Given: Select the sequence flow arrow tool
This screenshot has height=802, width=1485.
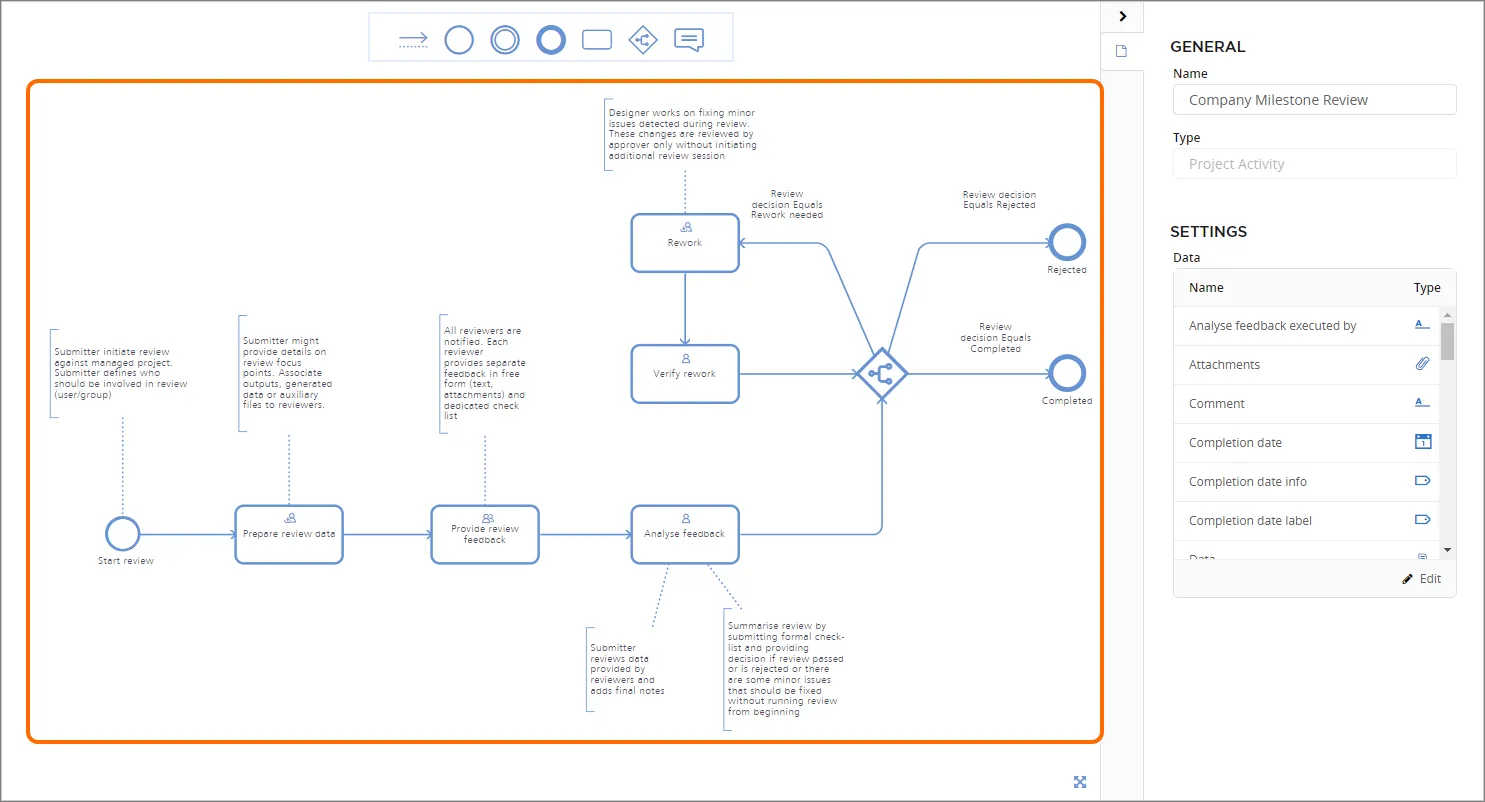Looking at the screenshot, I should point(413,40).
